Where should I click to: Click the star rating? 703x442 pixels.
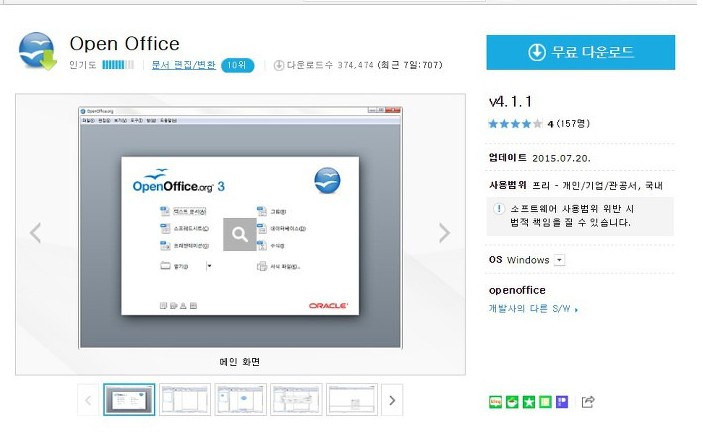[x=515, y=124]
